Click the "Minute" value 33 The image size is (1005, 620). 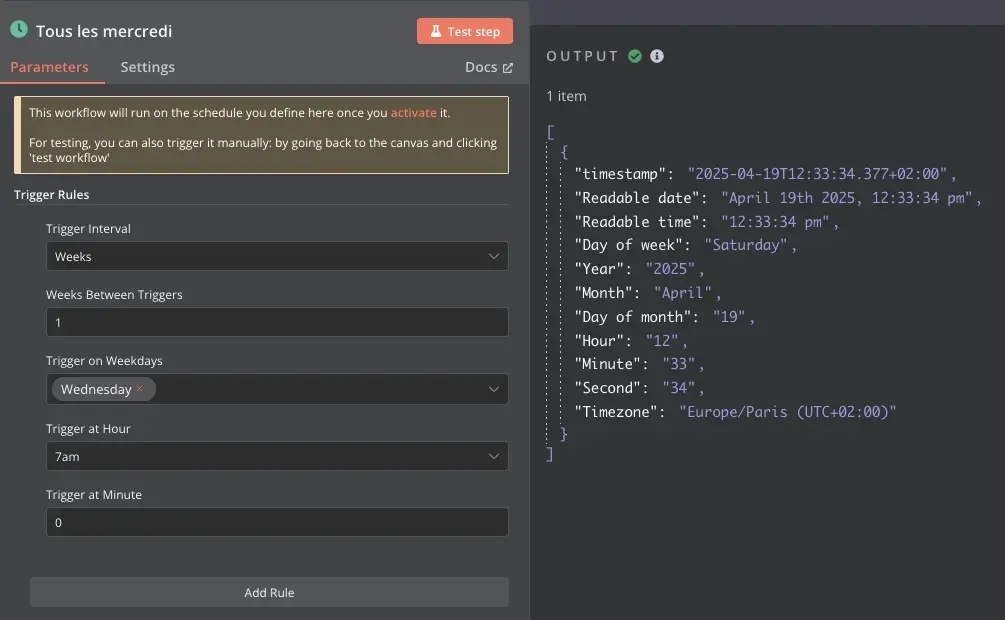[679, 364]
